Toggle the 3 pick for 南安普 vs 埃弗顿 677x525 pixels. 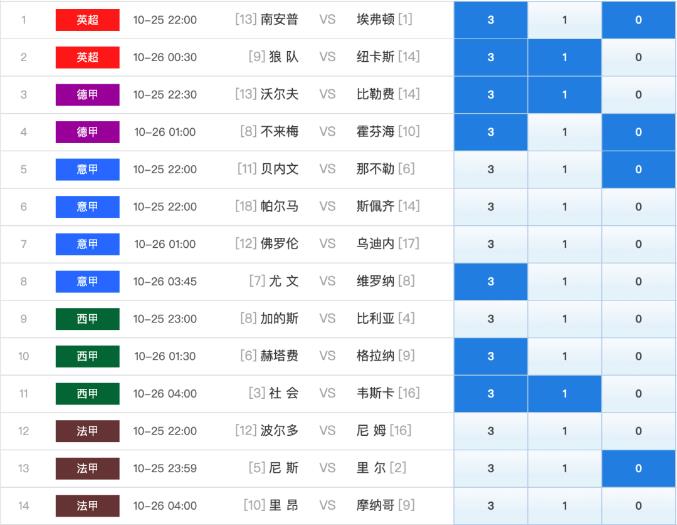pyautogui.click(x=490, y=20)
